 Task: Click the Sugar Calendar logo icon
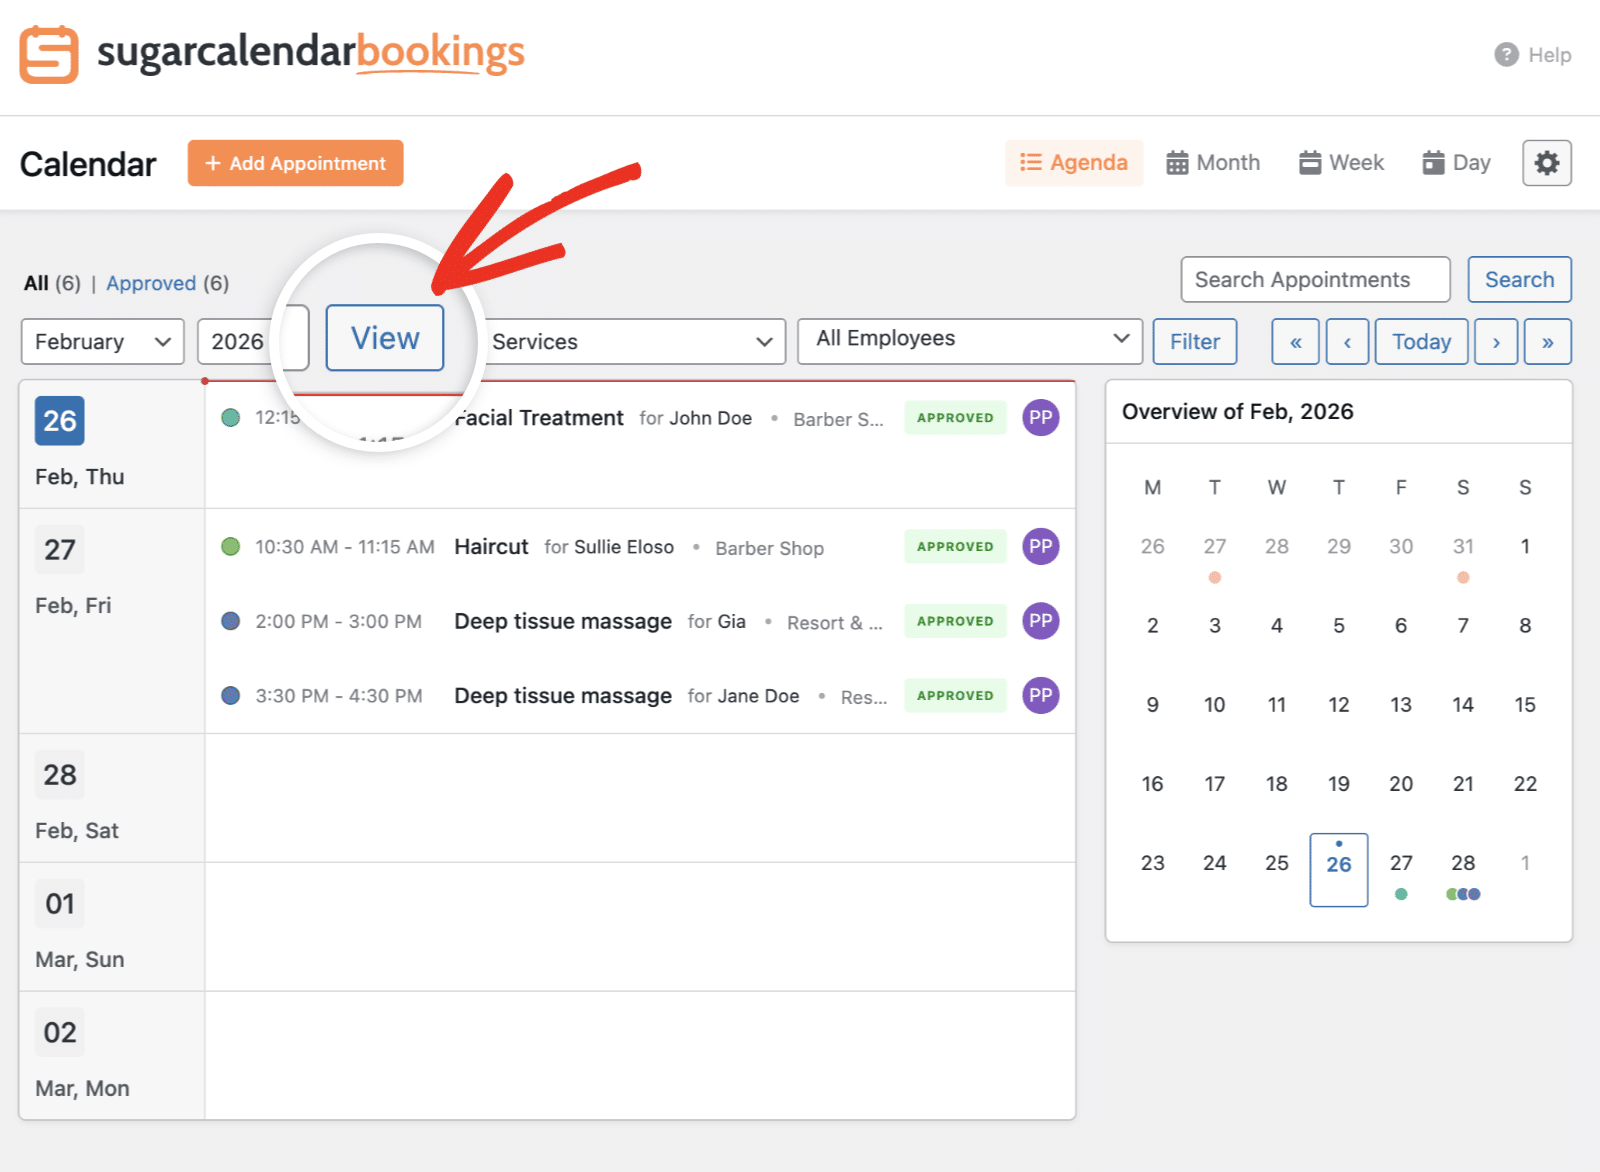pos(50,55)
